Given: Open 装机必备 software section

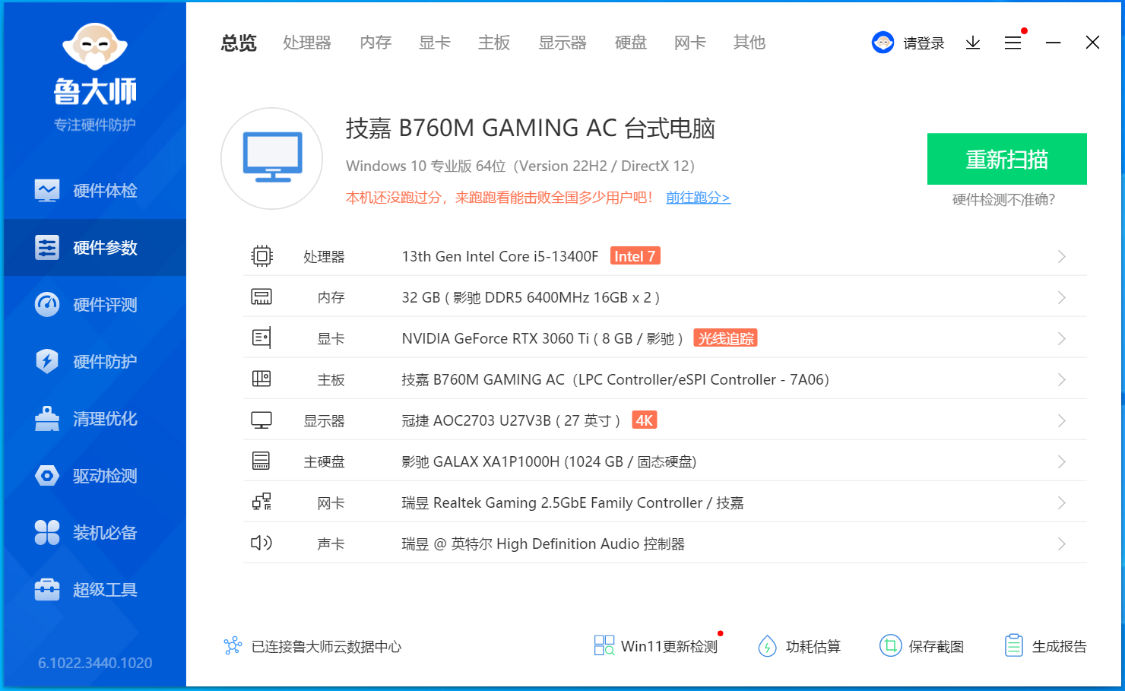Looking at the screenshot, I should 95,532.
